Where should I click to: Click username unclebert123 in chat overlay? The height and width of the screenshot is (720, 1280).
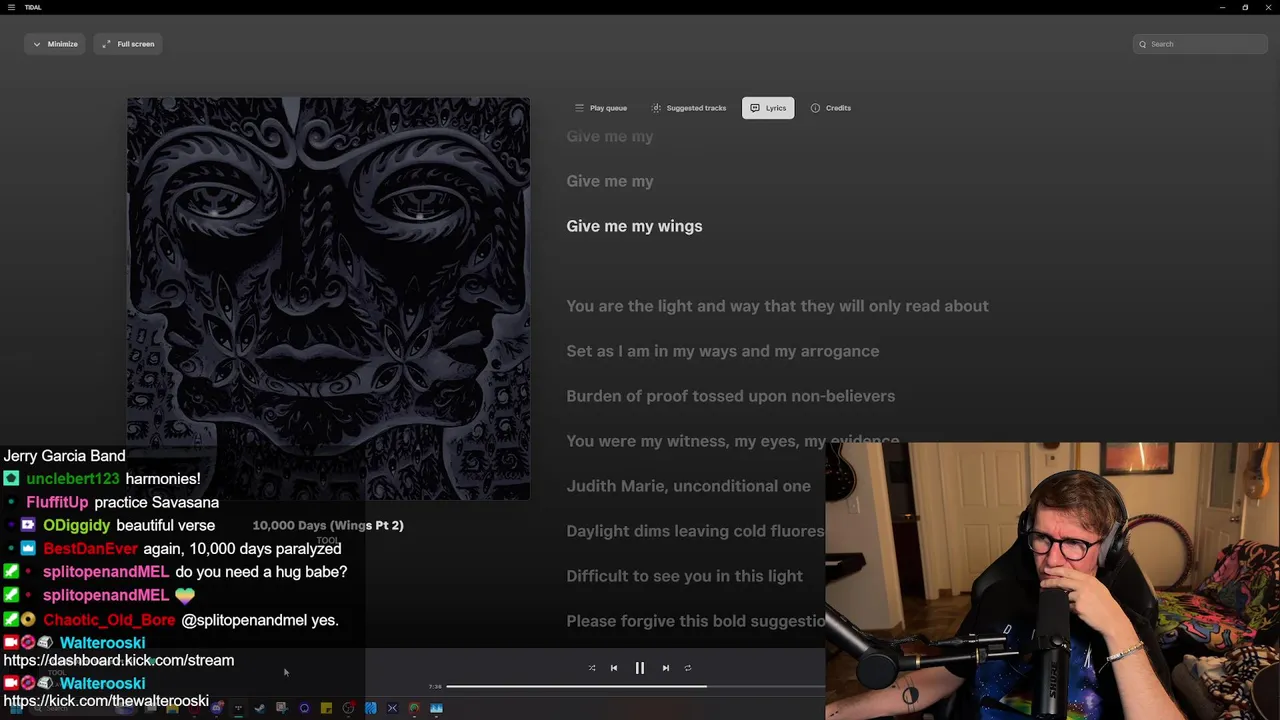pos(73,479)
